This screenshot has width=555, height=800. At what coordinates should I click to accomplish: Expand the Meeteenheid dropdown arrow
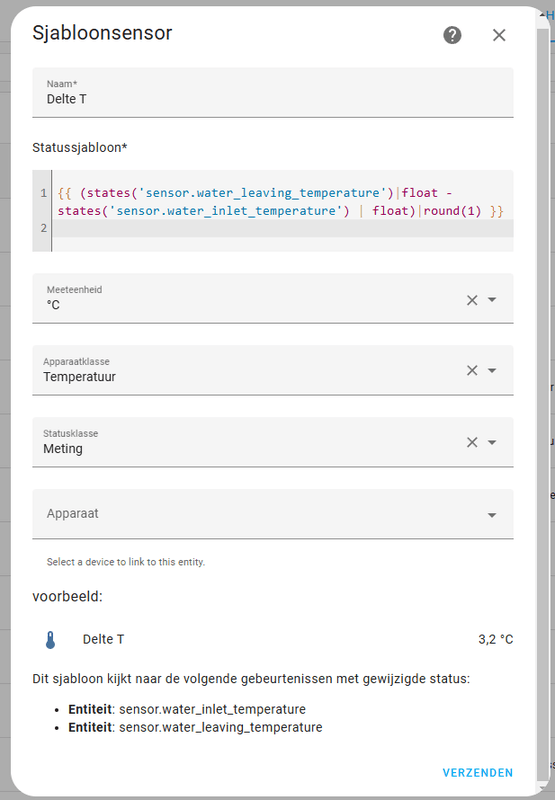492,299
